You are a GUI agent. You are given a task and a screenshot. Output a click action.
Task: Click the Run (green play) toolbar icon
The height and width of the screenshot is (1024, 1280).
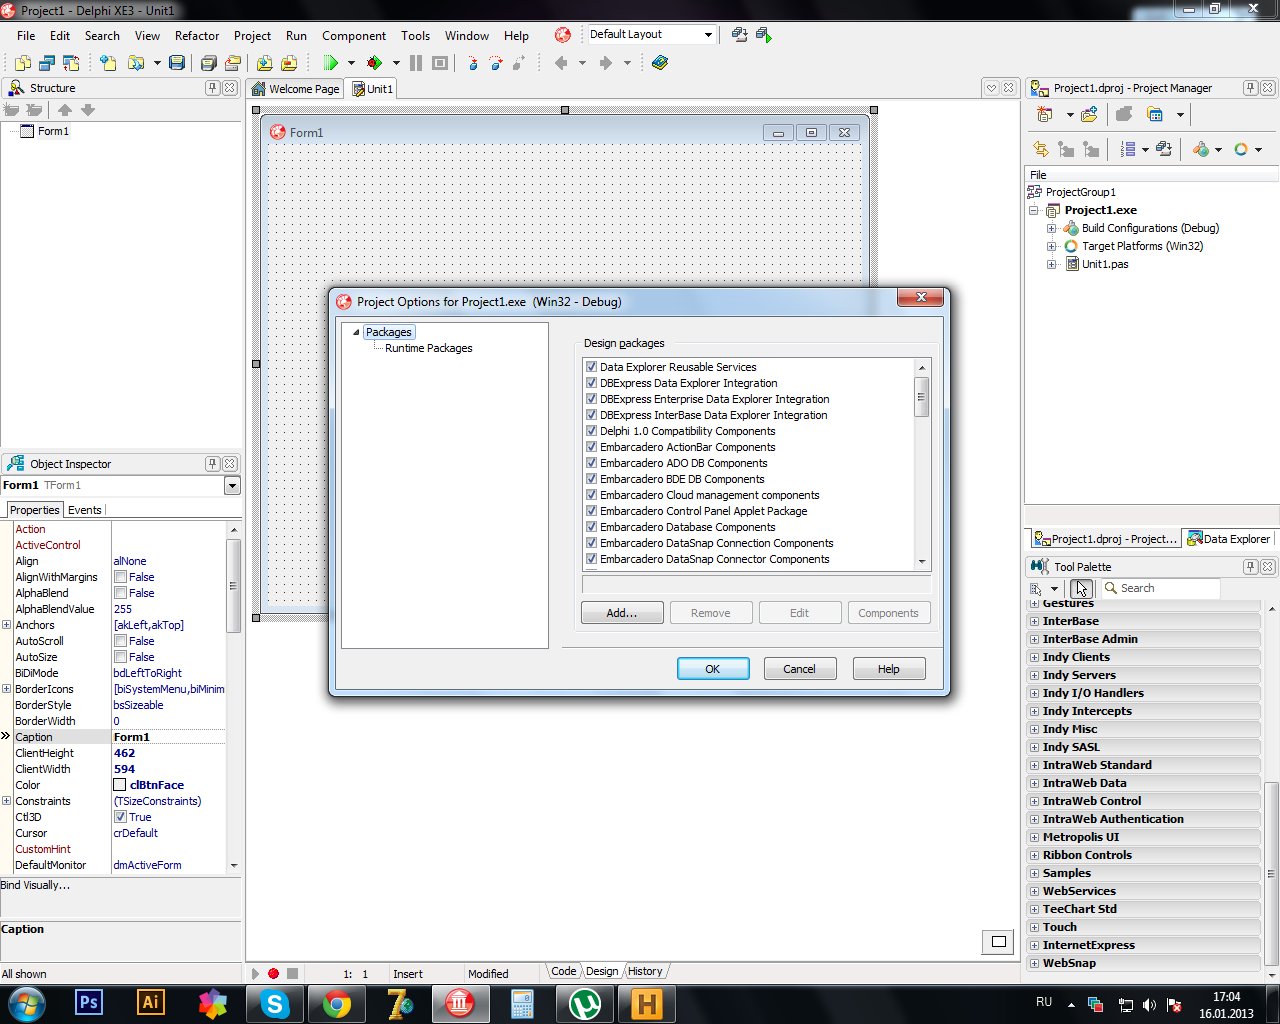pyautogui.click(x=331, y=63)
